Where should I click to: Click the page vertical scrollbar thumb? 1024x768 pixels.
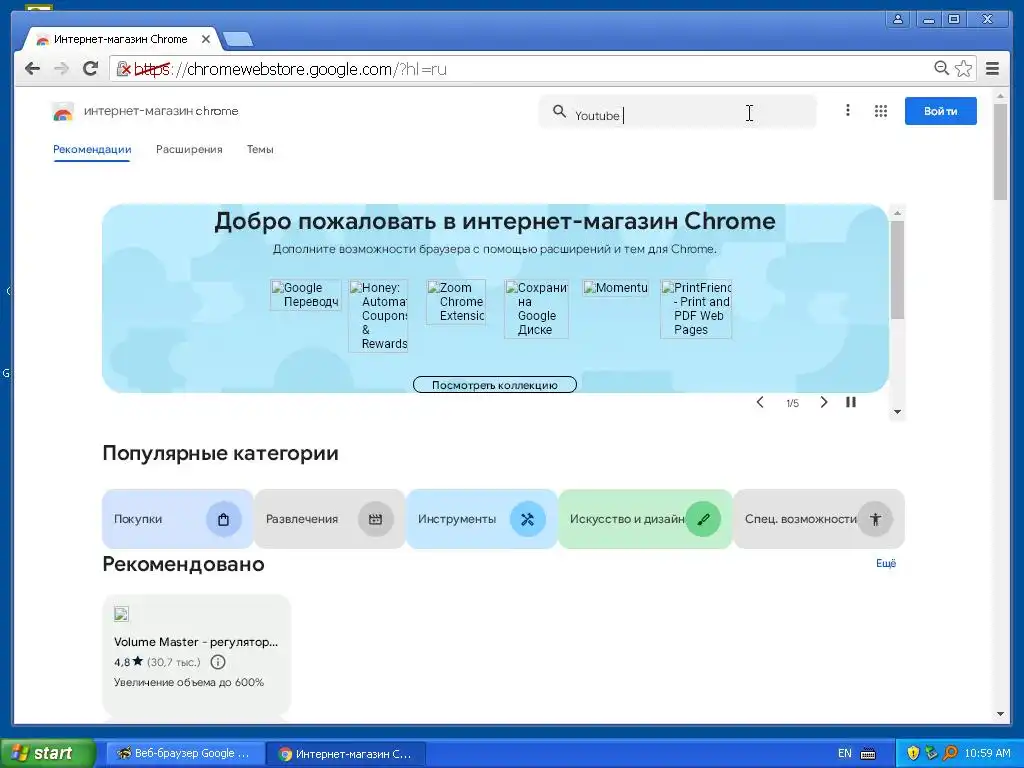tap(1000, 152)
